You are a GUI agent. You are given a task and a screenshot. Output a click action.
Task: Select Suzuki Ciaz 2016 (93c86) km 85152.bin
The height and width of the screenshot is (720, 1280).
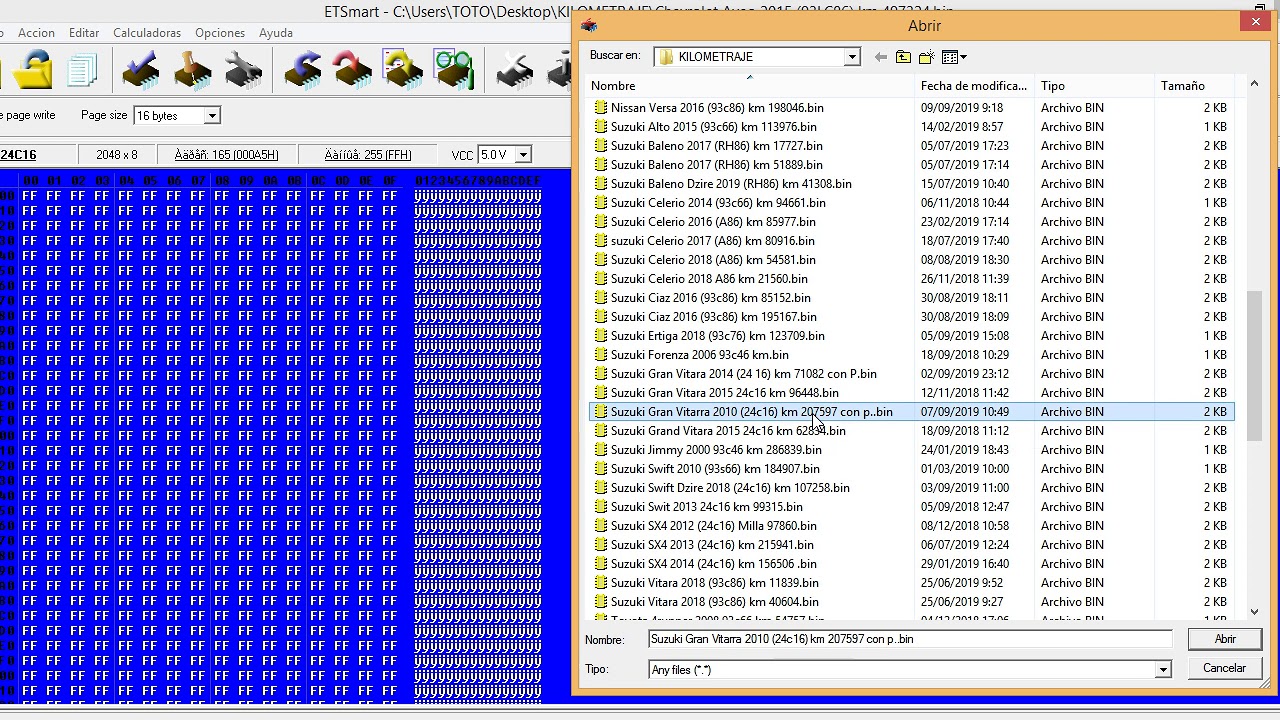pyautogui.click(x=710, y=297)
